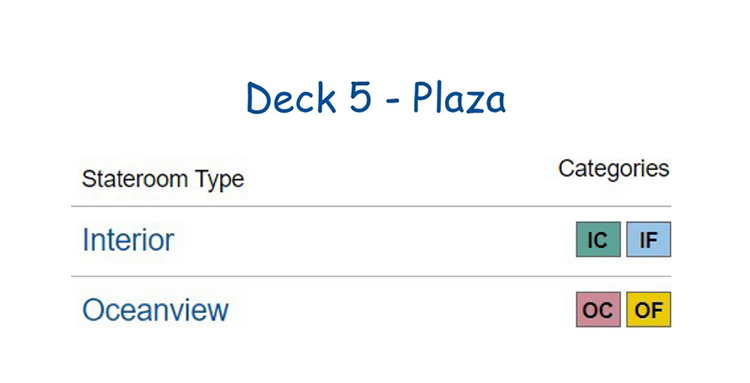Viewport: 750px width, 383px height.
Task: Select the second Oceanview category code OF
Action: (x=649, y=310)
